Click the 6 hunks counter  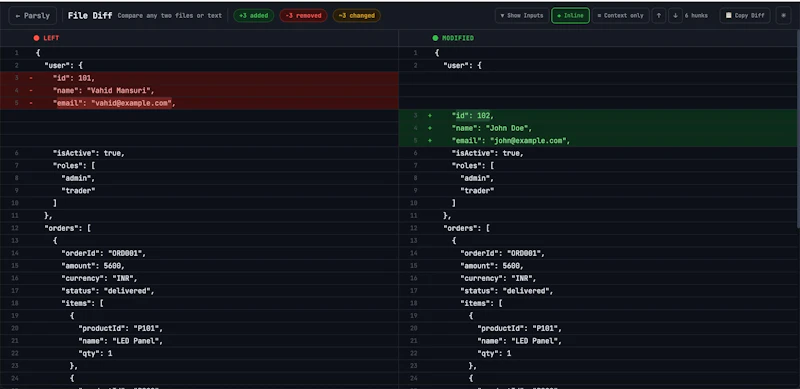pos(696,16)
